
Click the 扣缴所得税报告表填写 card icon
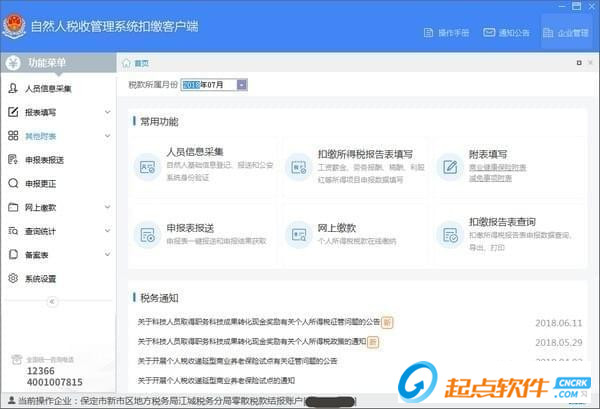coord(298,167)
